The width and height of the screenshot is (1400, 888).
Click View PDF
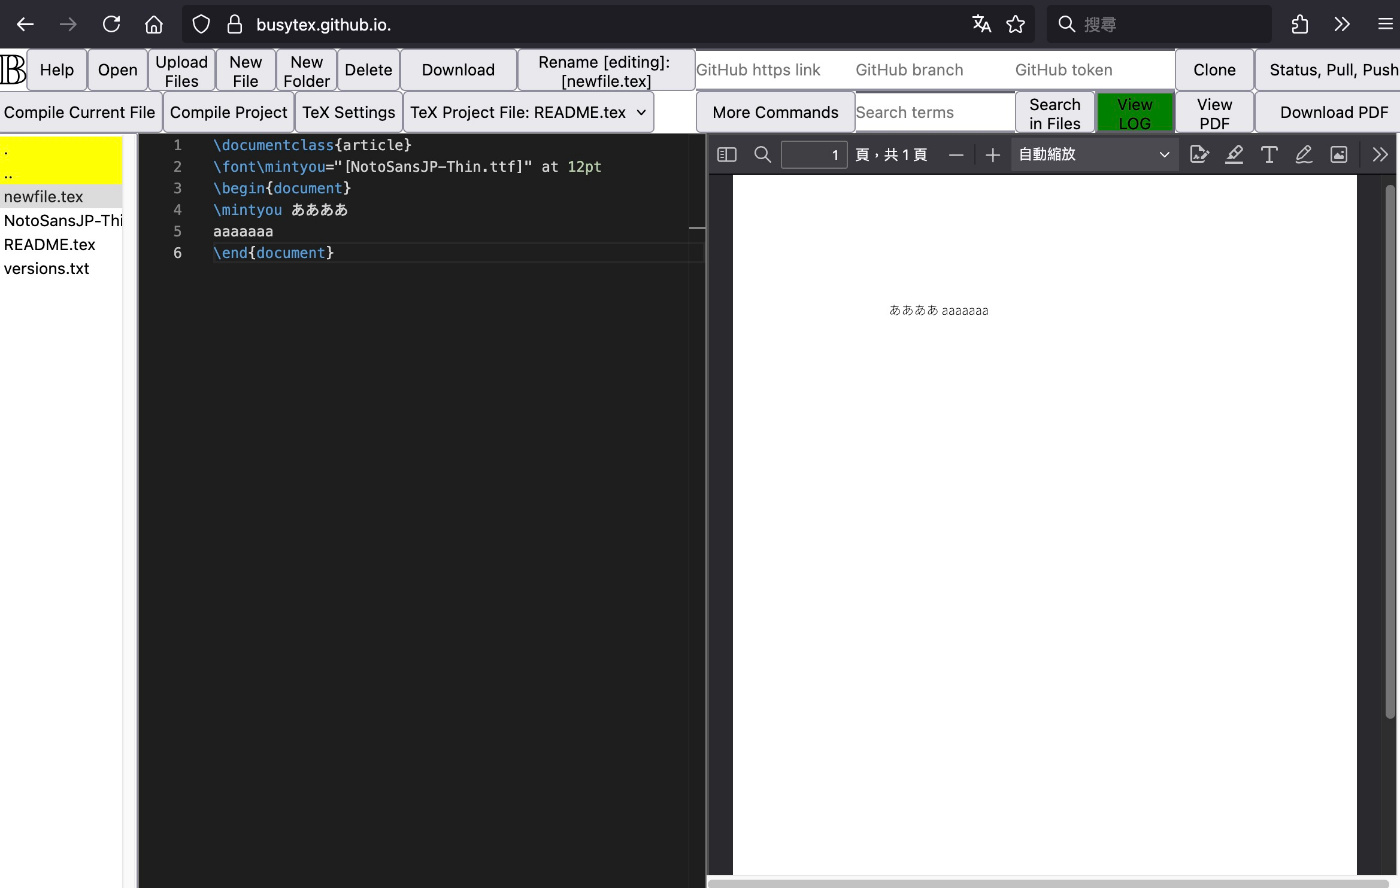pyautogui.click(x=1214, y=113)
